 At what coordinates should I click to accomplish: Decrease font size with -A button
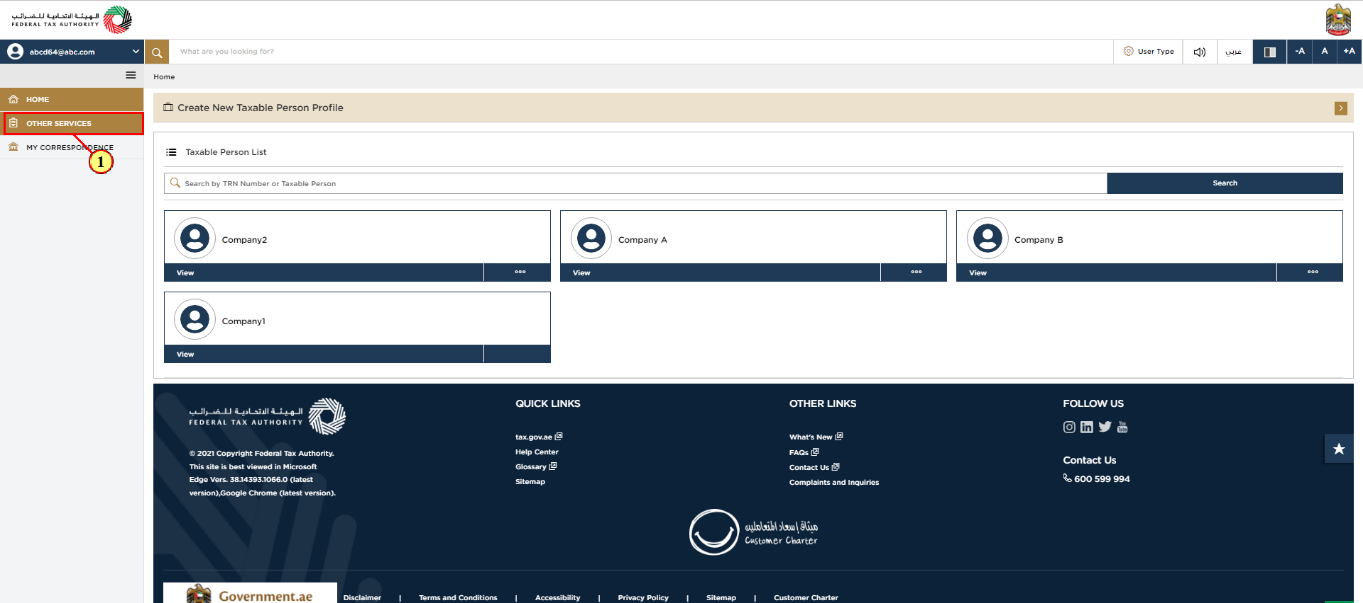tap(1300, 51)
